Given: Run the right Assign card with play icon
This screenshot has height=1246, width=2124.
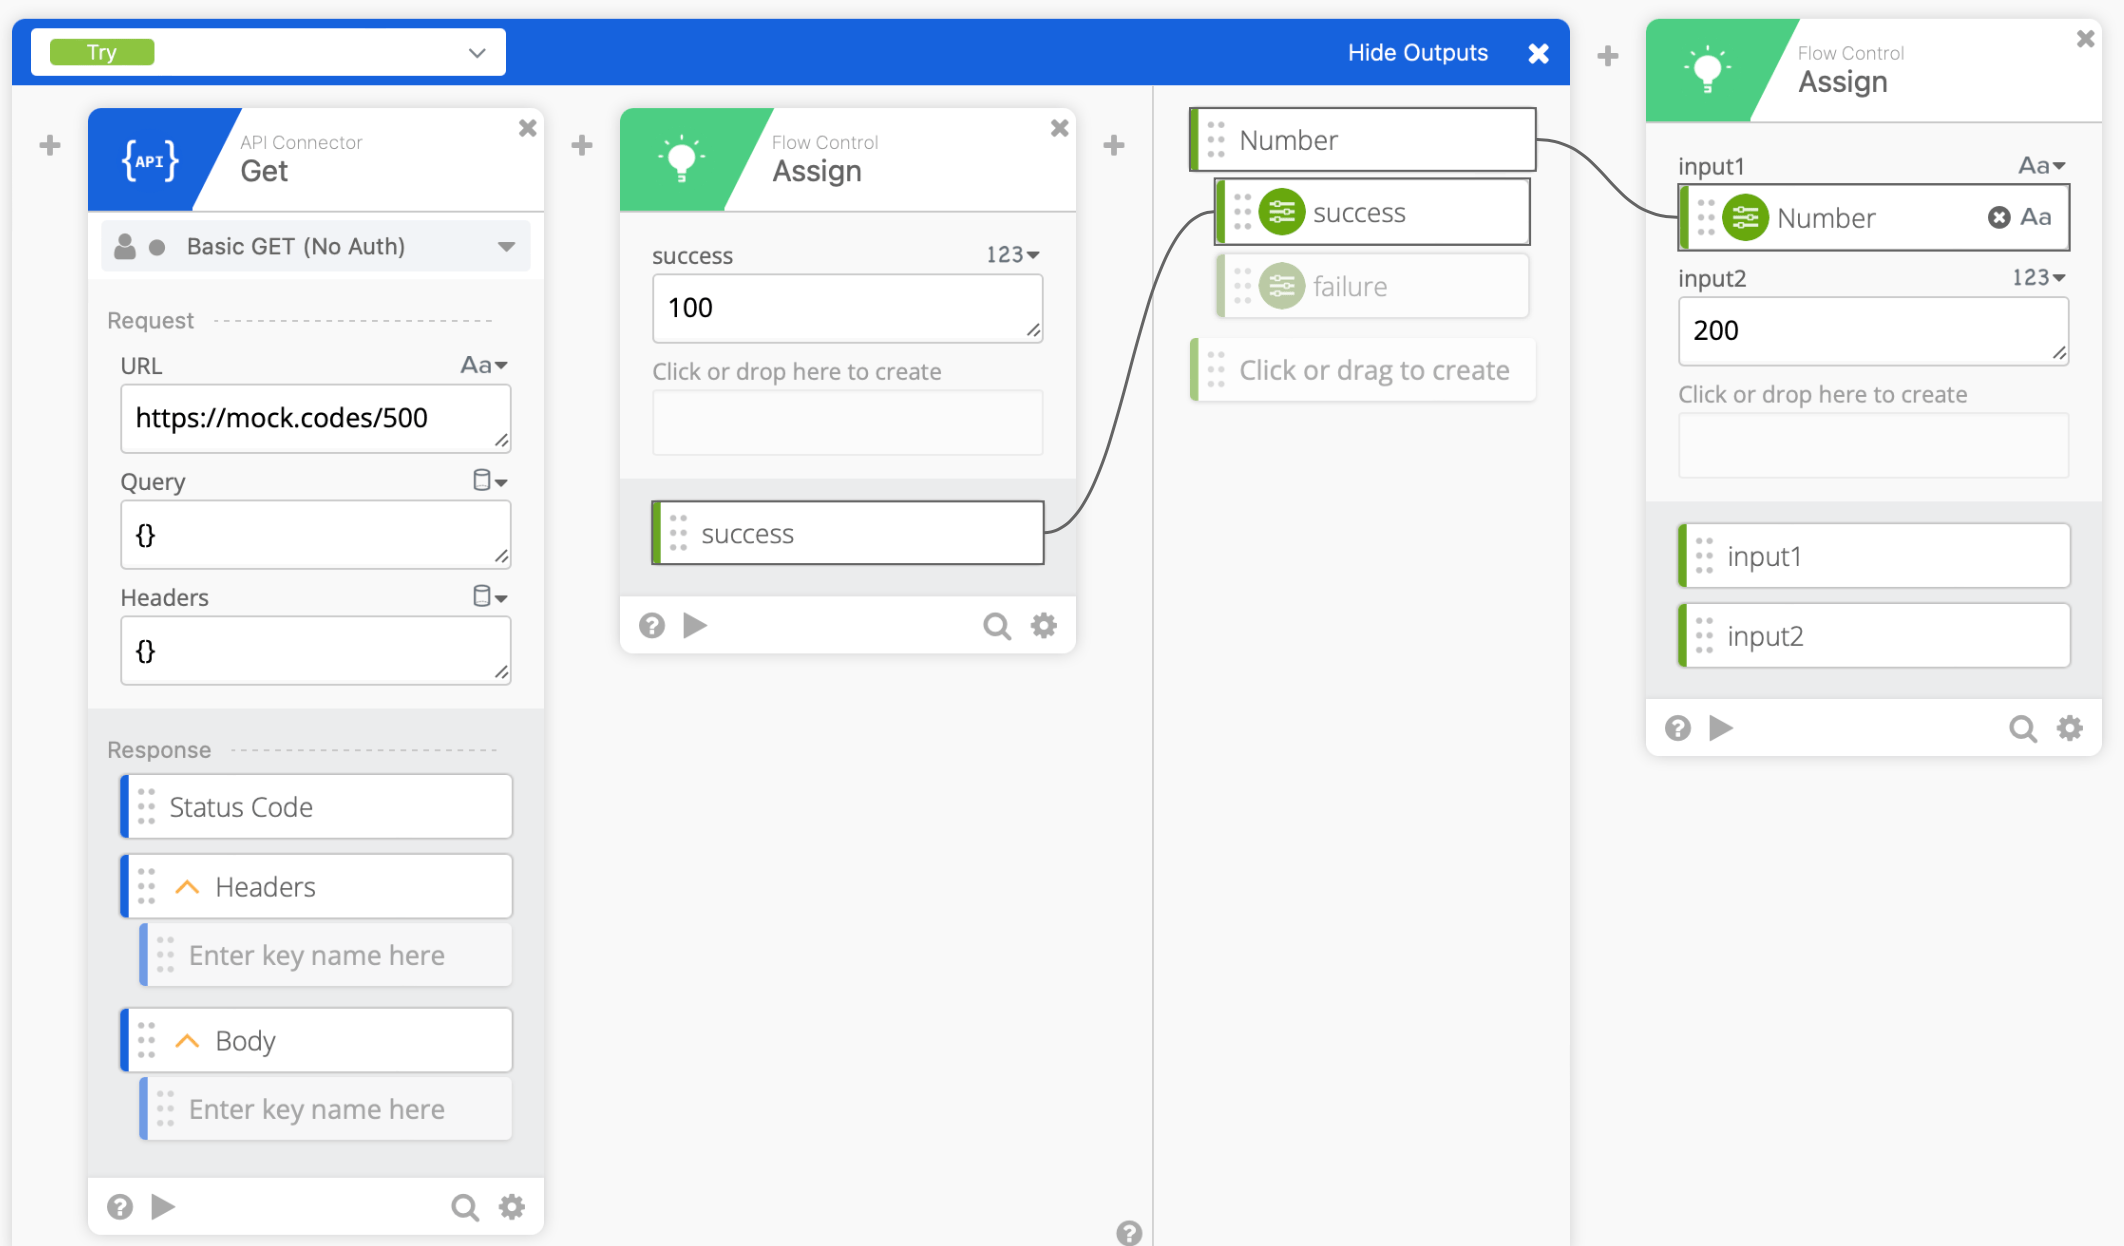Looking at the screenshot, I should (1721, 728).
